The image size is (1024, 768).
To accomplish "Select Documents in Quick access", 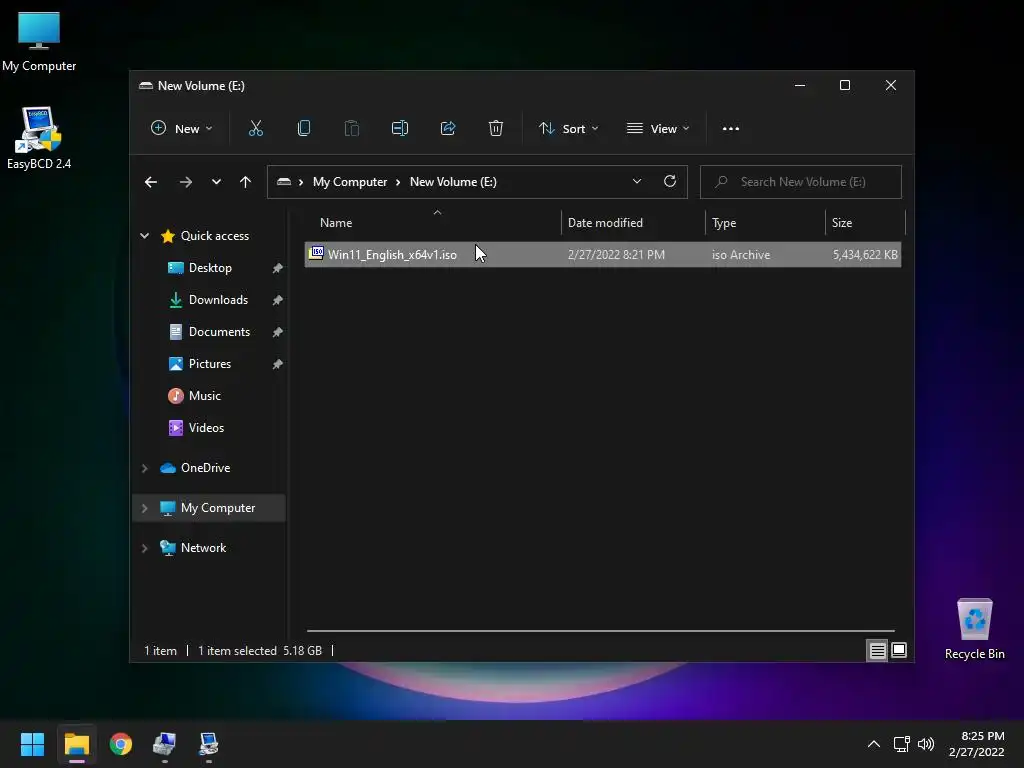I will pyautogui.click(x=219, y=332).
